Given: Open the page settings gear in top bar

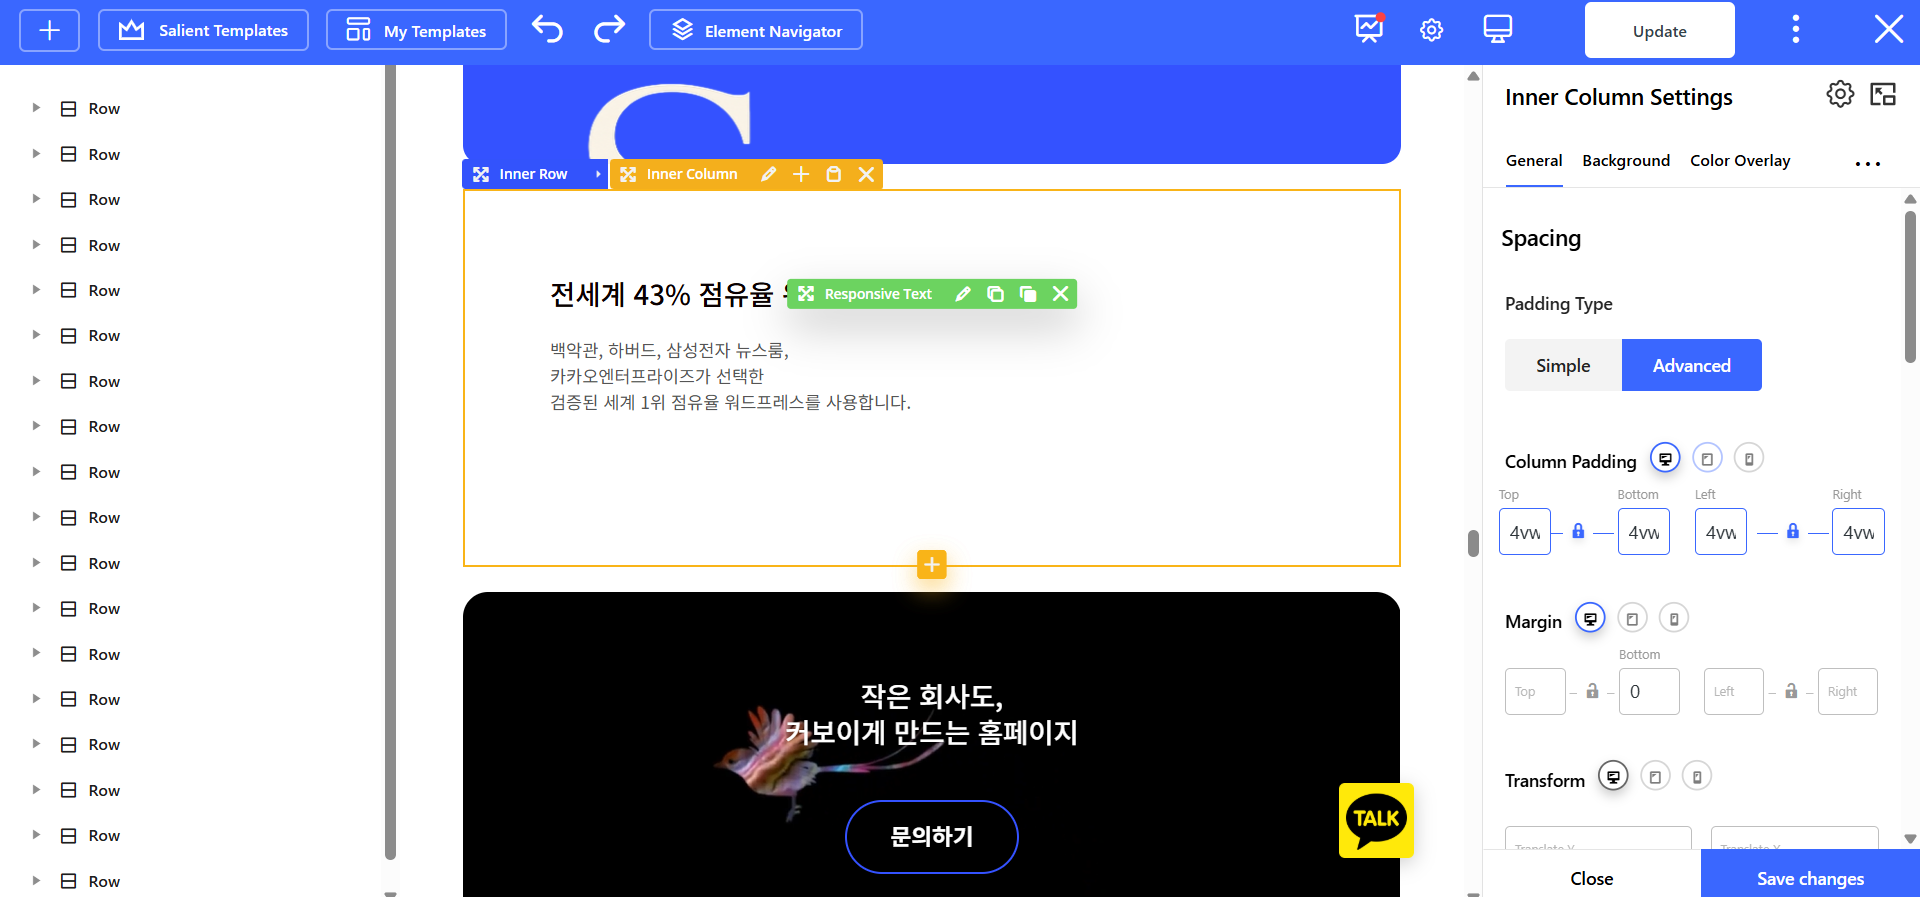Looking at the screenshot, I should [x=1431, y=30].
